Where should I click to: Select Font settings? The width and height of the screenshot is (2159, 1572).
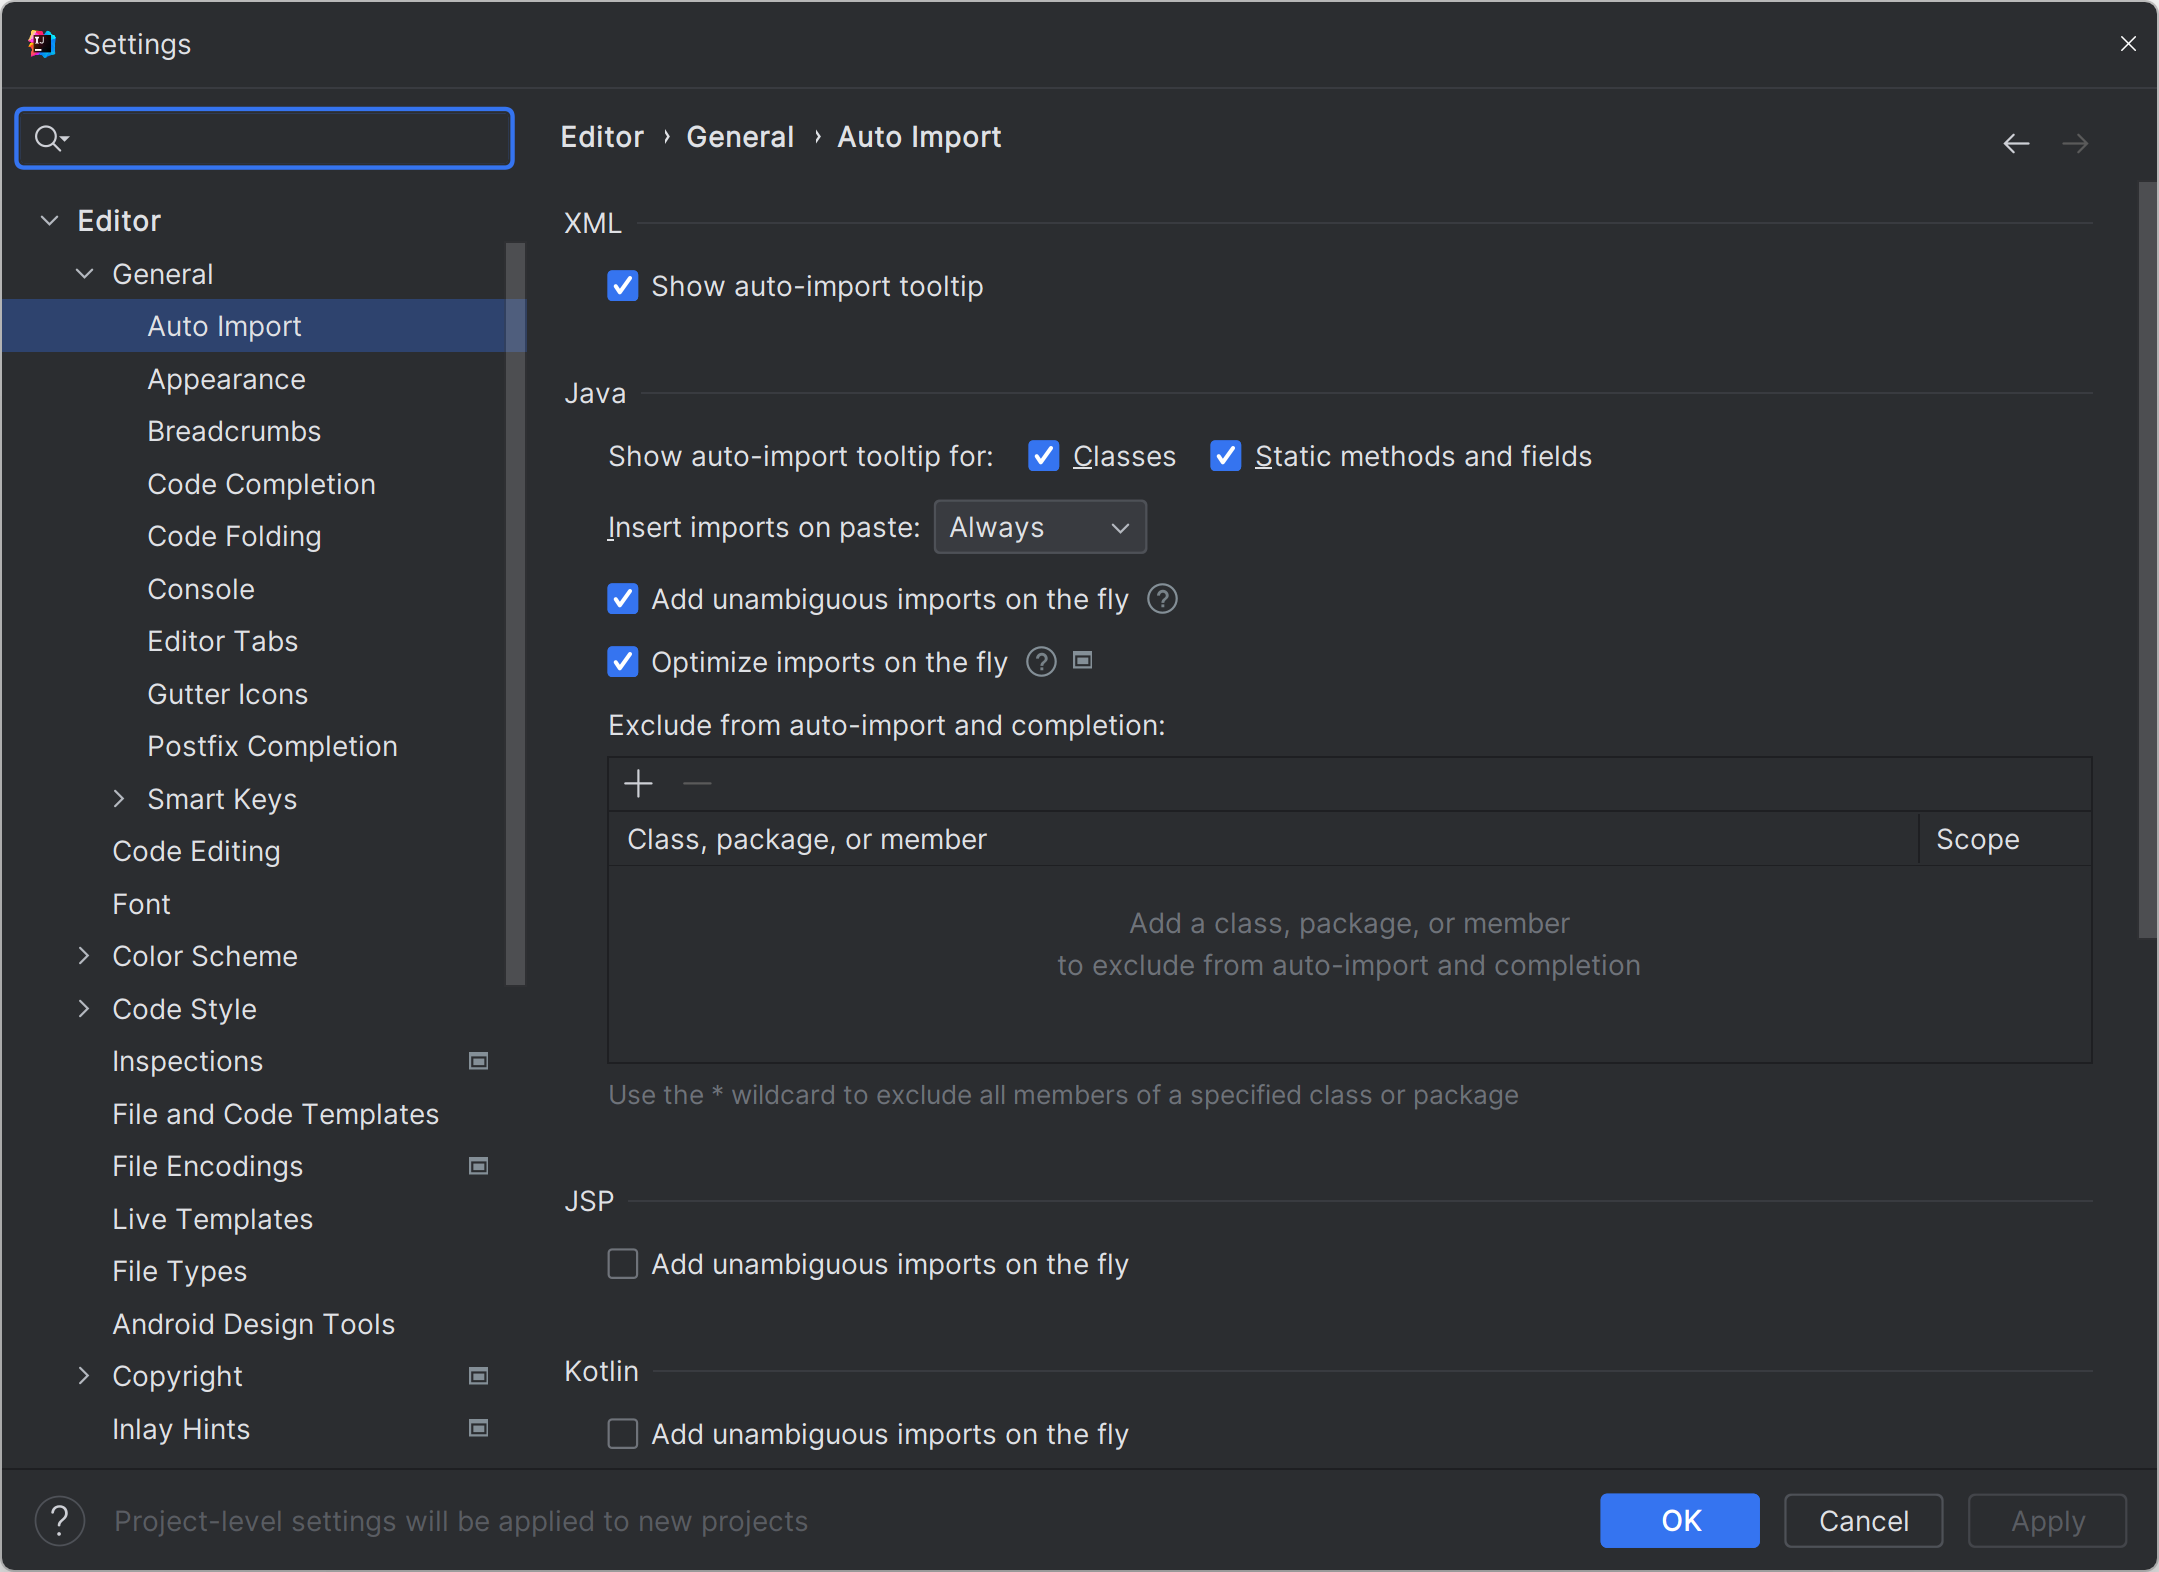click(142, 904)
